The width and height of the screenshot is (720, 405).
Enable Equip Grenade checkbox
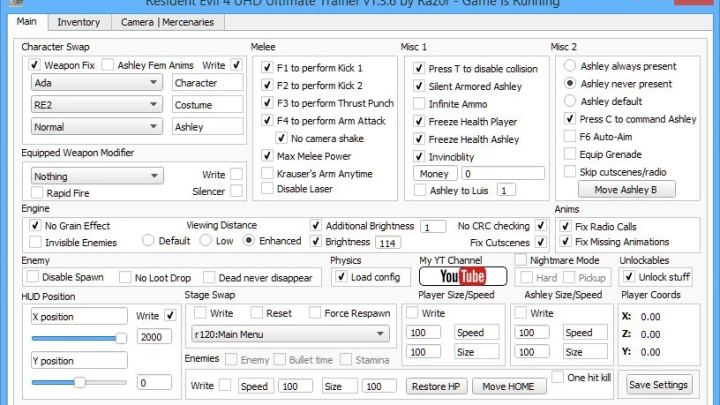pos(570,154)
